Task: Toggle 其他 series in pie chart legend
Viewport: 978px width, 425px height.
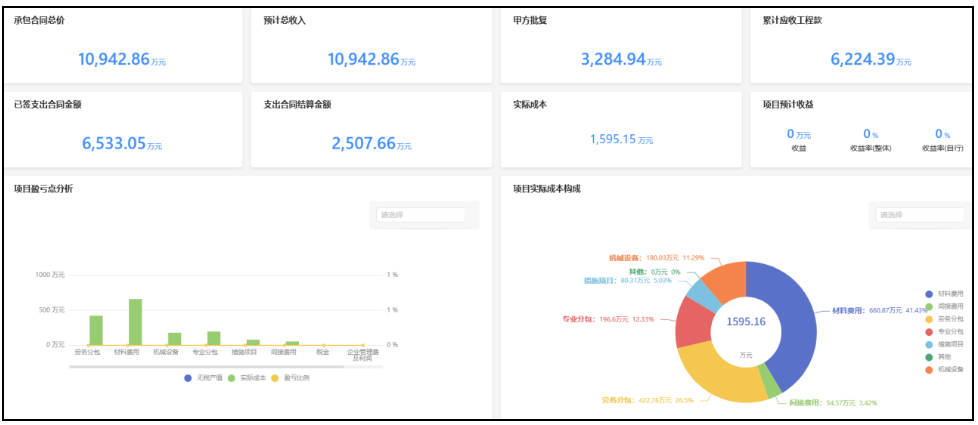Action: click(939, 357)
